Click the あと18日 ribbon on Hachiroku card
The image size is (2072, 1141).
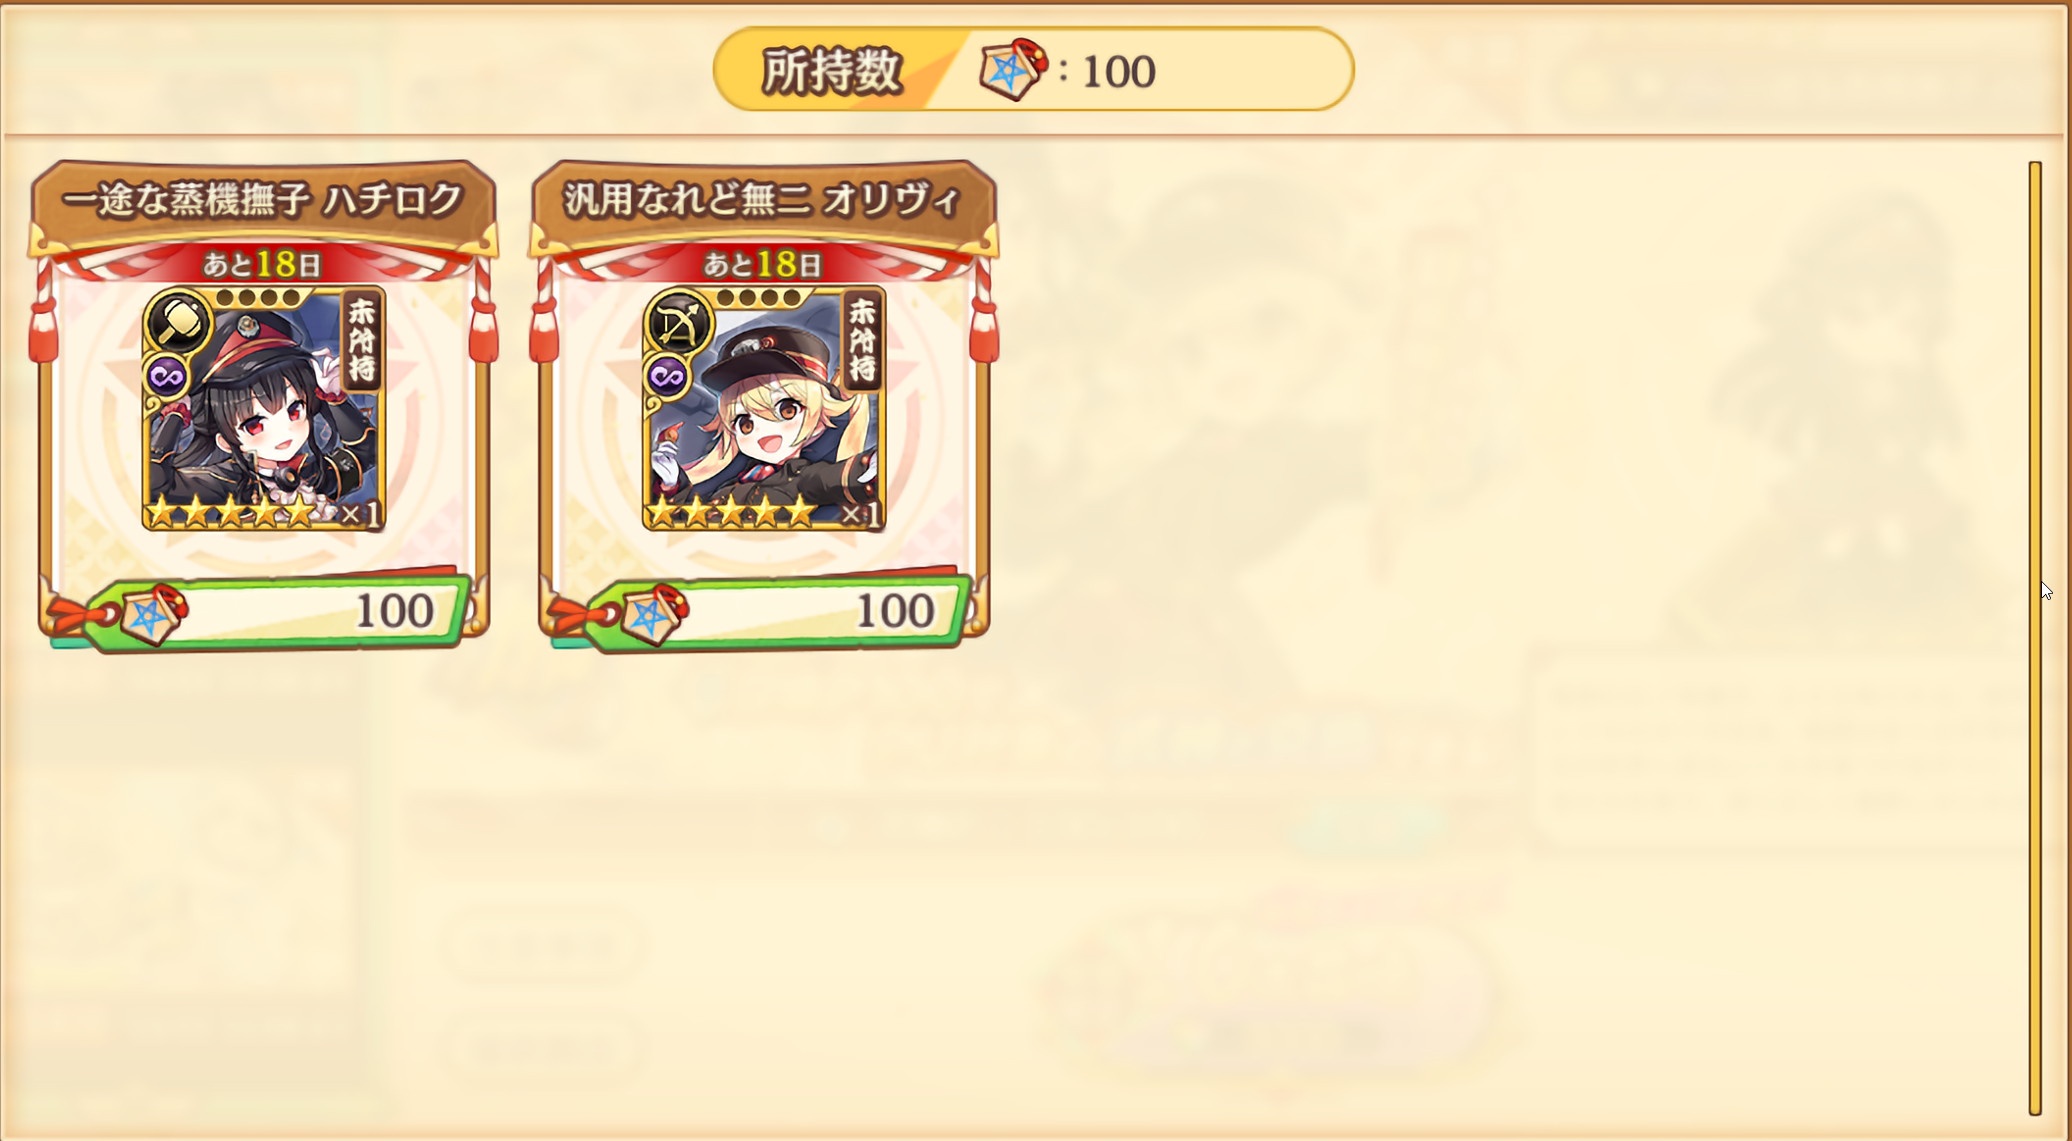tap(263, 264)
